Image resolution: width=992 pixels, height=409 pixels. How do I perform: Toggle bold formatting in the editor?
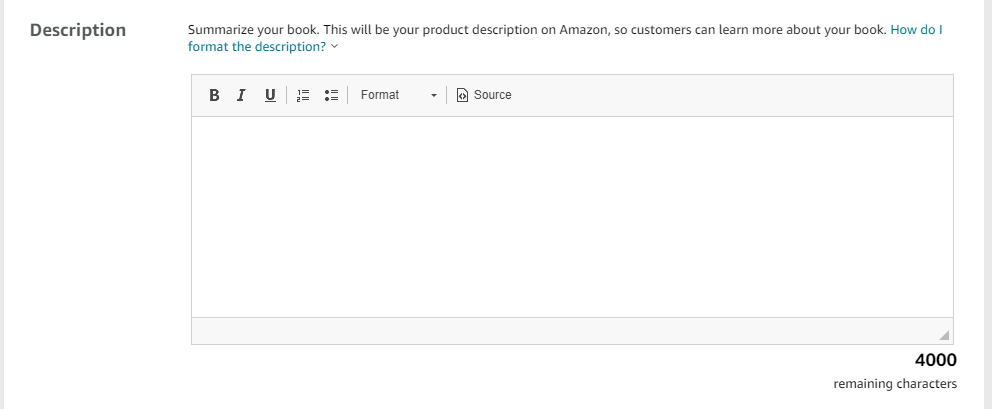pos(214,95)
